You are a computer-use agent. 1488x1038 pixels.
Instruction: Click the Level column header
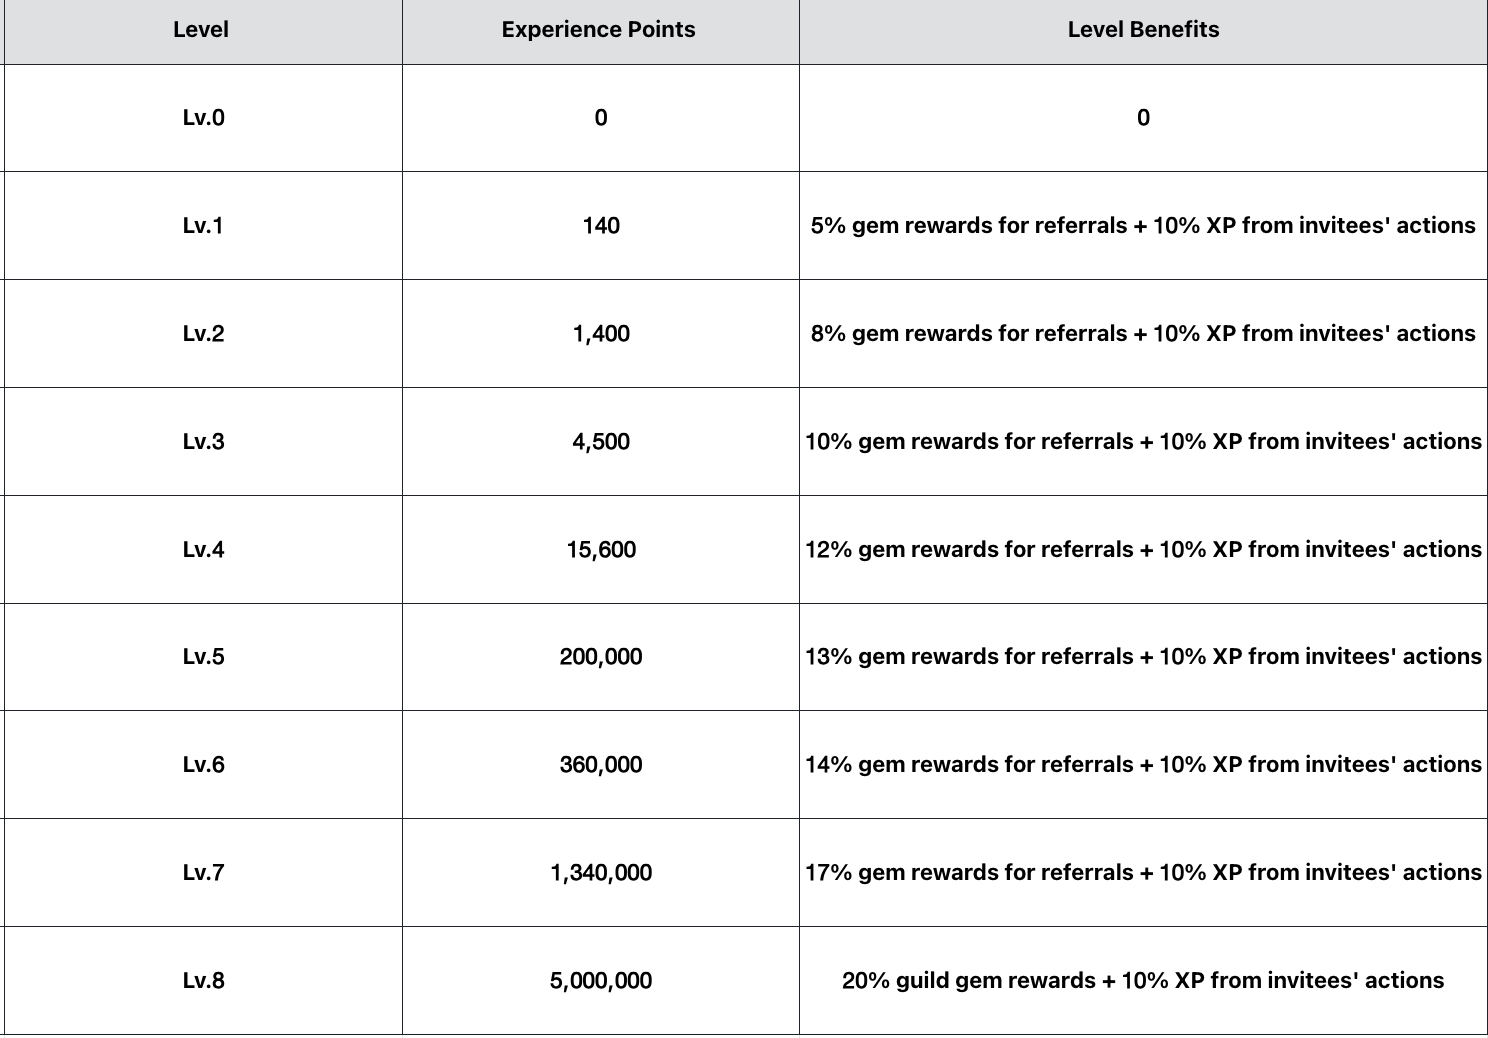[201, 30]
